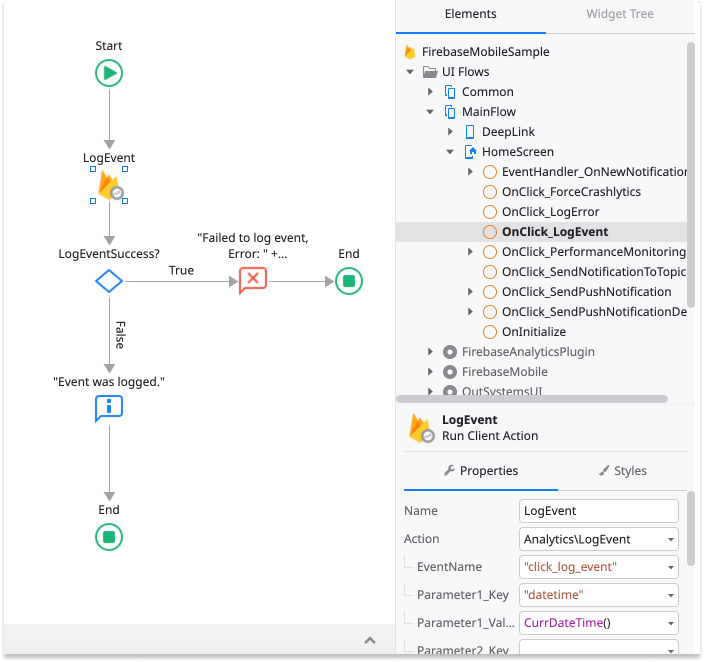The image size is (704, 662).
Task: Select the bottom End node
Action: pos(109,537)
